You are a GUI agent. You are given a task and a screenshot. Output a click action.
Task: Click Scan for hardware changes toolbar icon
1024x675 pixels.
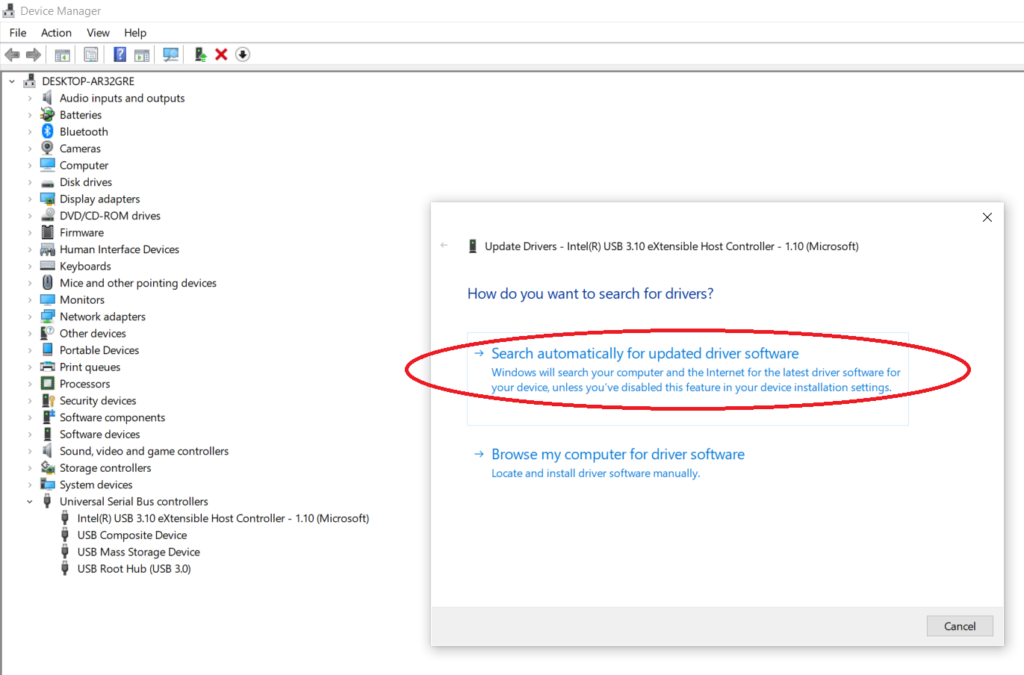click(171, 54)
